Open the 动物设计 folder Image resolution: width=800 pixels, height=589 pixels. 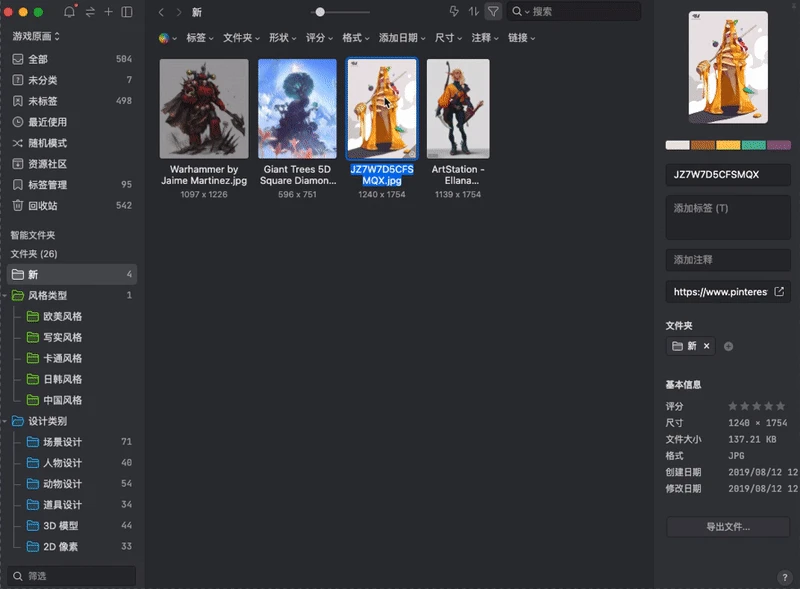(x=72, y=484)
